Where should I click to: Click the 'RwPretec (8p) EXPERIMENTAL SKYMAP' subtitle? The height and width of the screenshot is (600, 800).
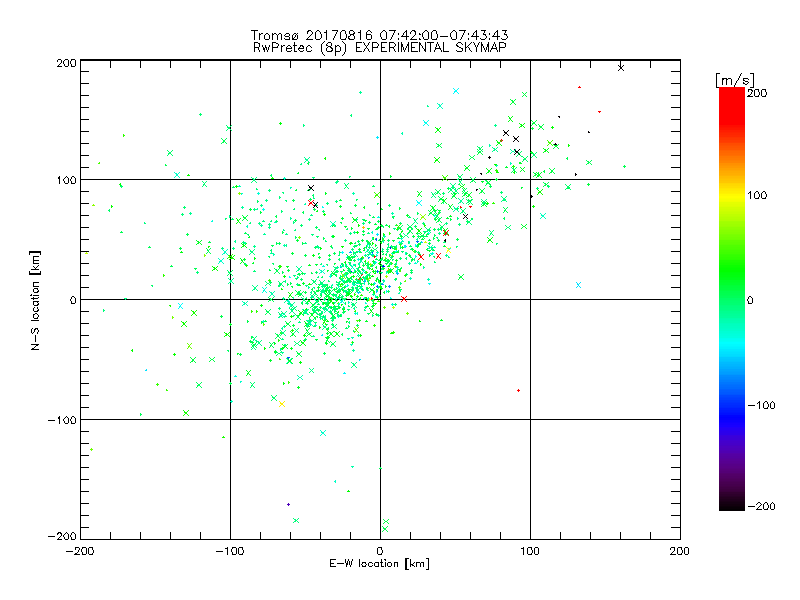pyautogui.click(x=380, y=47)
